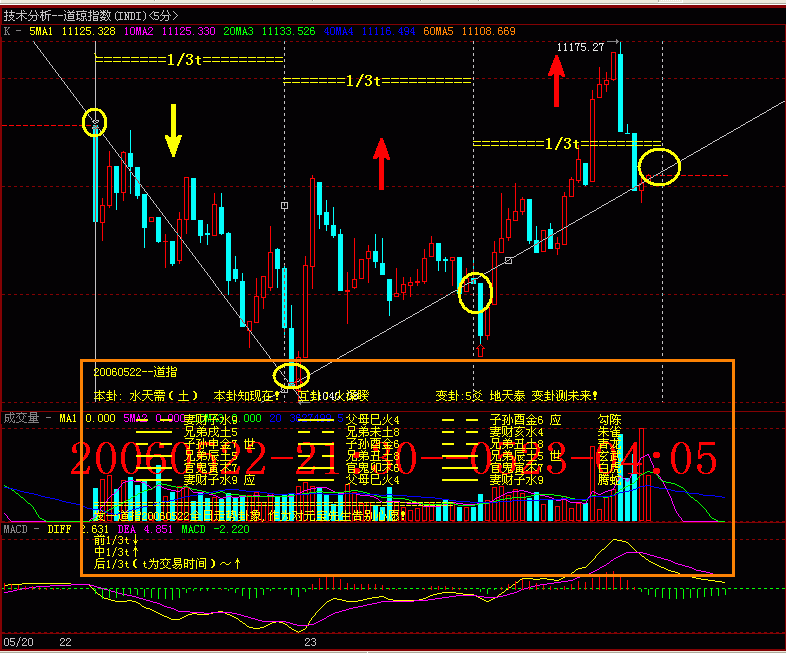Image resolution: width=786 pixels, height=653 pixels.
Task: Click the 朱雀 label
Action: coord(610,431)
